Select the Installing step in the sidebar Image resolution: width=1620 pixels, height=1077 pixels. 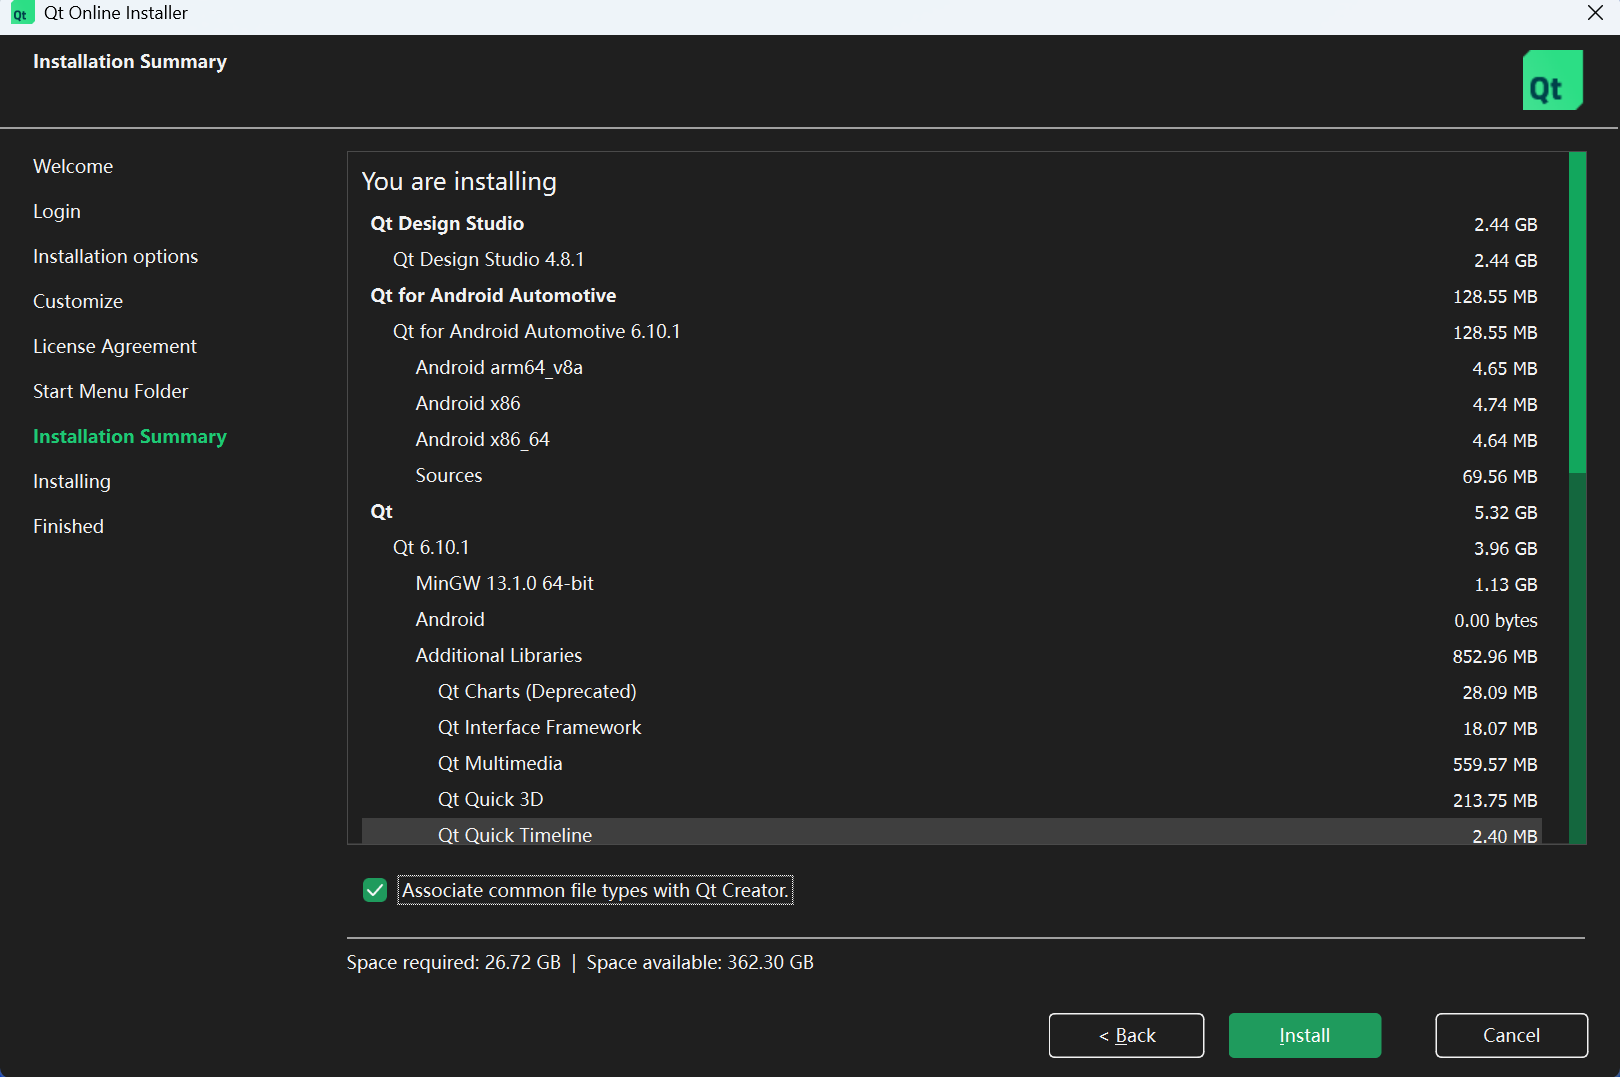(x=72, y=481)
